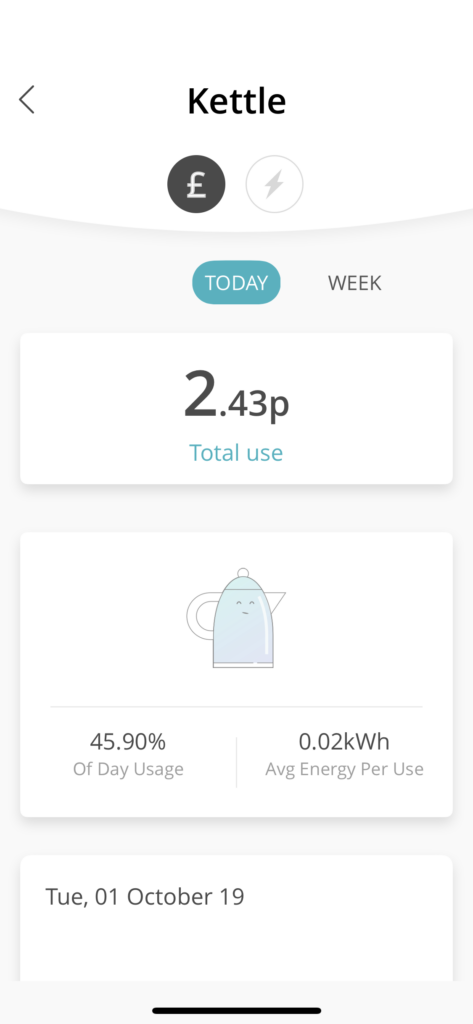Image resolution: width=473 pixels, height=1024 pixels.
Task: Tap the divider between usage stats
Action: (x=236, y=762)
